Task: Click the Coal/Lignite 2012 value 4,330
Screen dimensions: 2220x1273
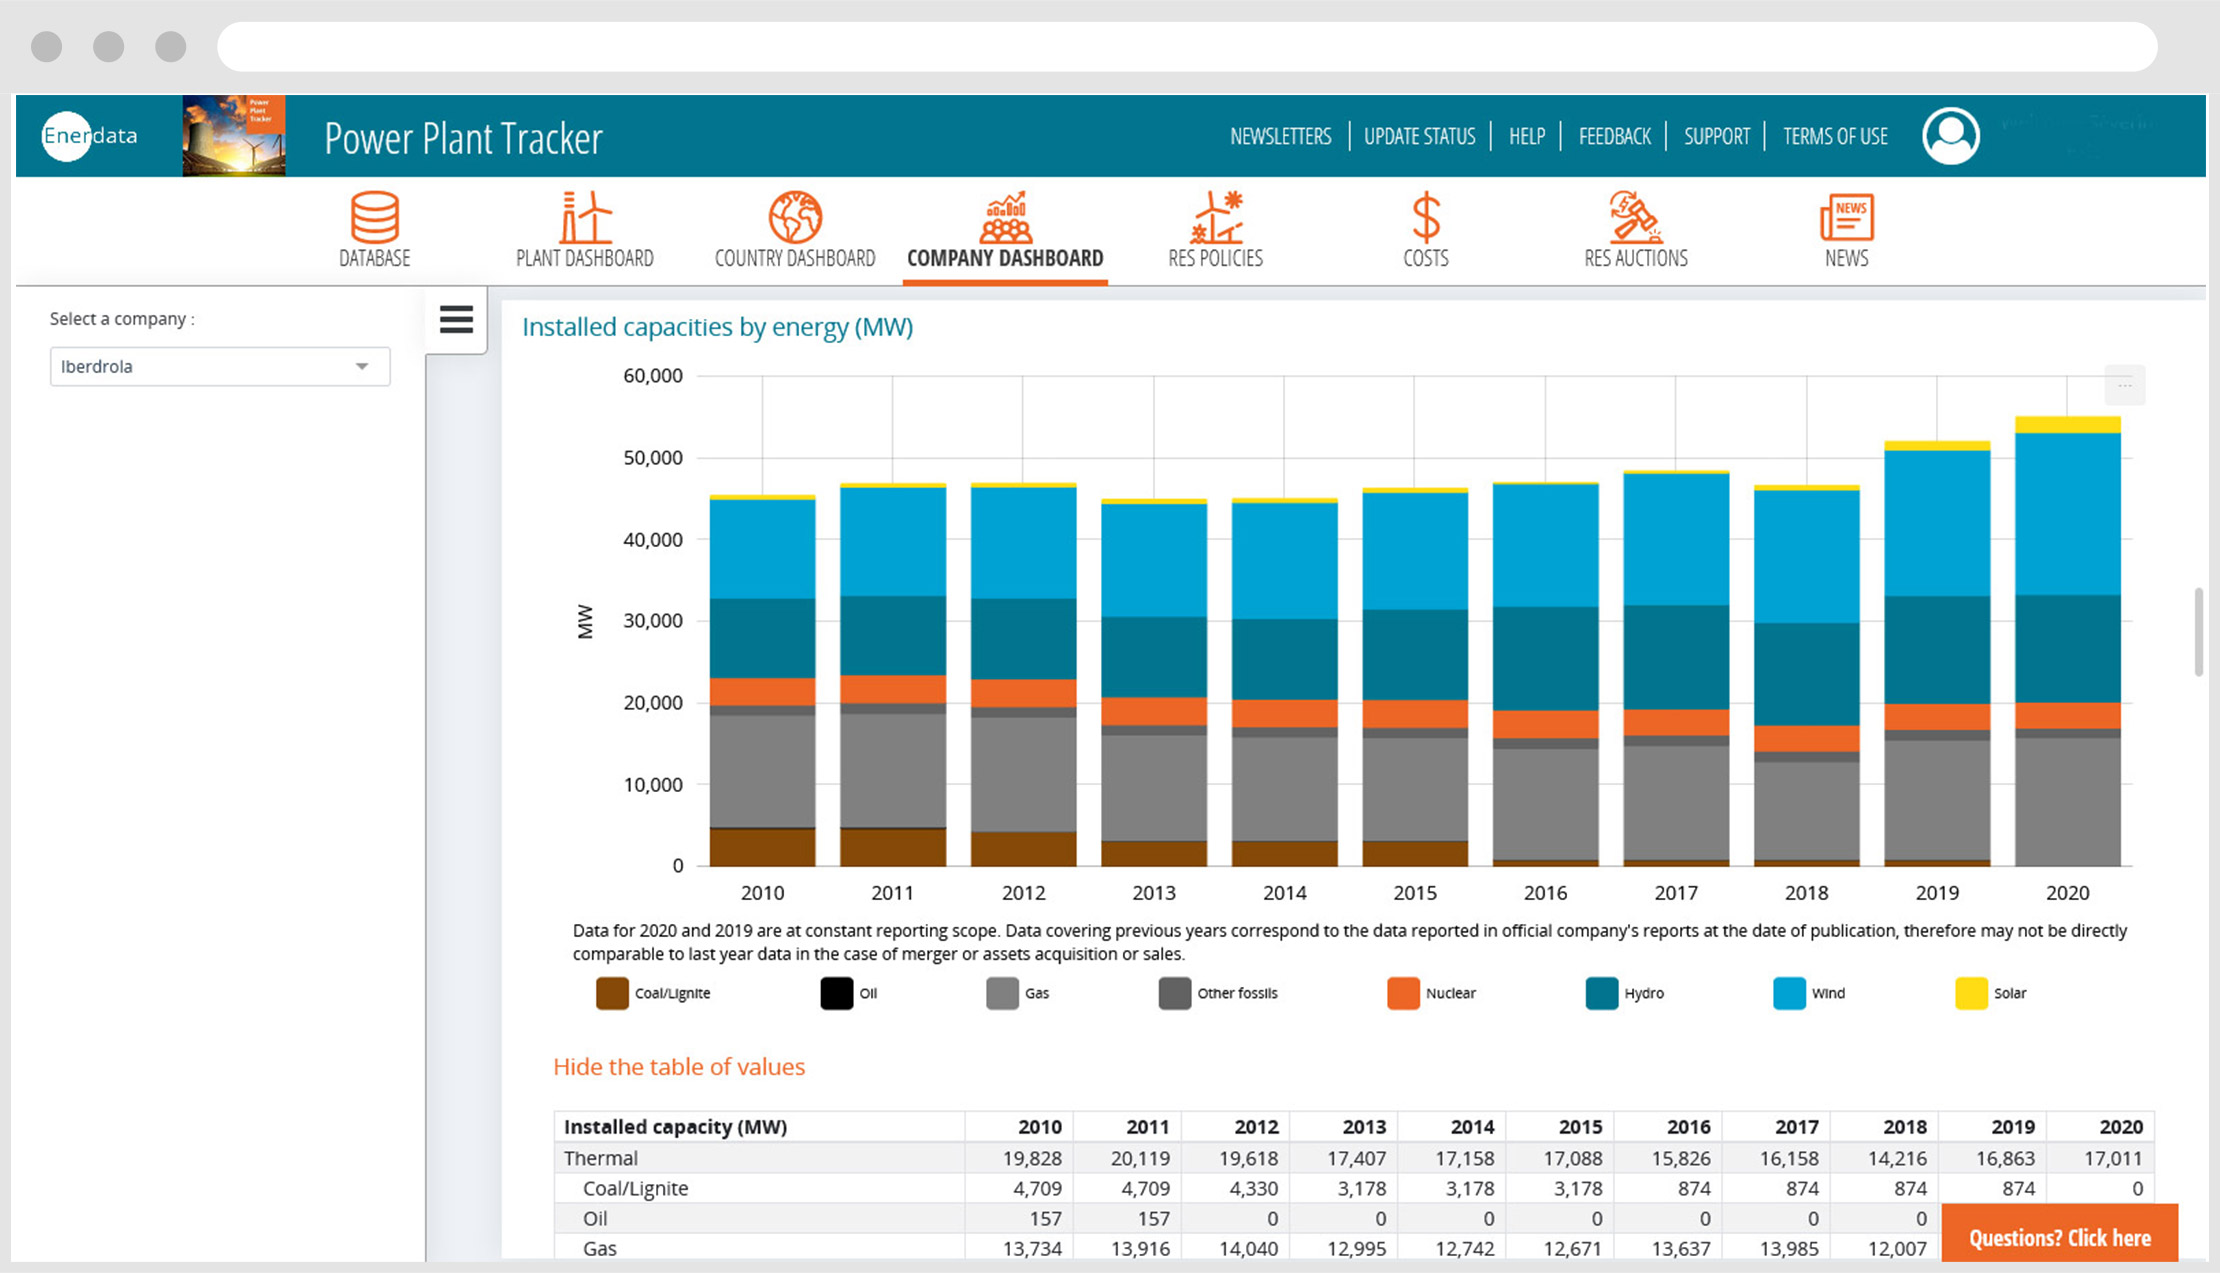Action: [x=1256, y=1188]
